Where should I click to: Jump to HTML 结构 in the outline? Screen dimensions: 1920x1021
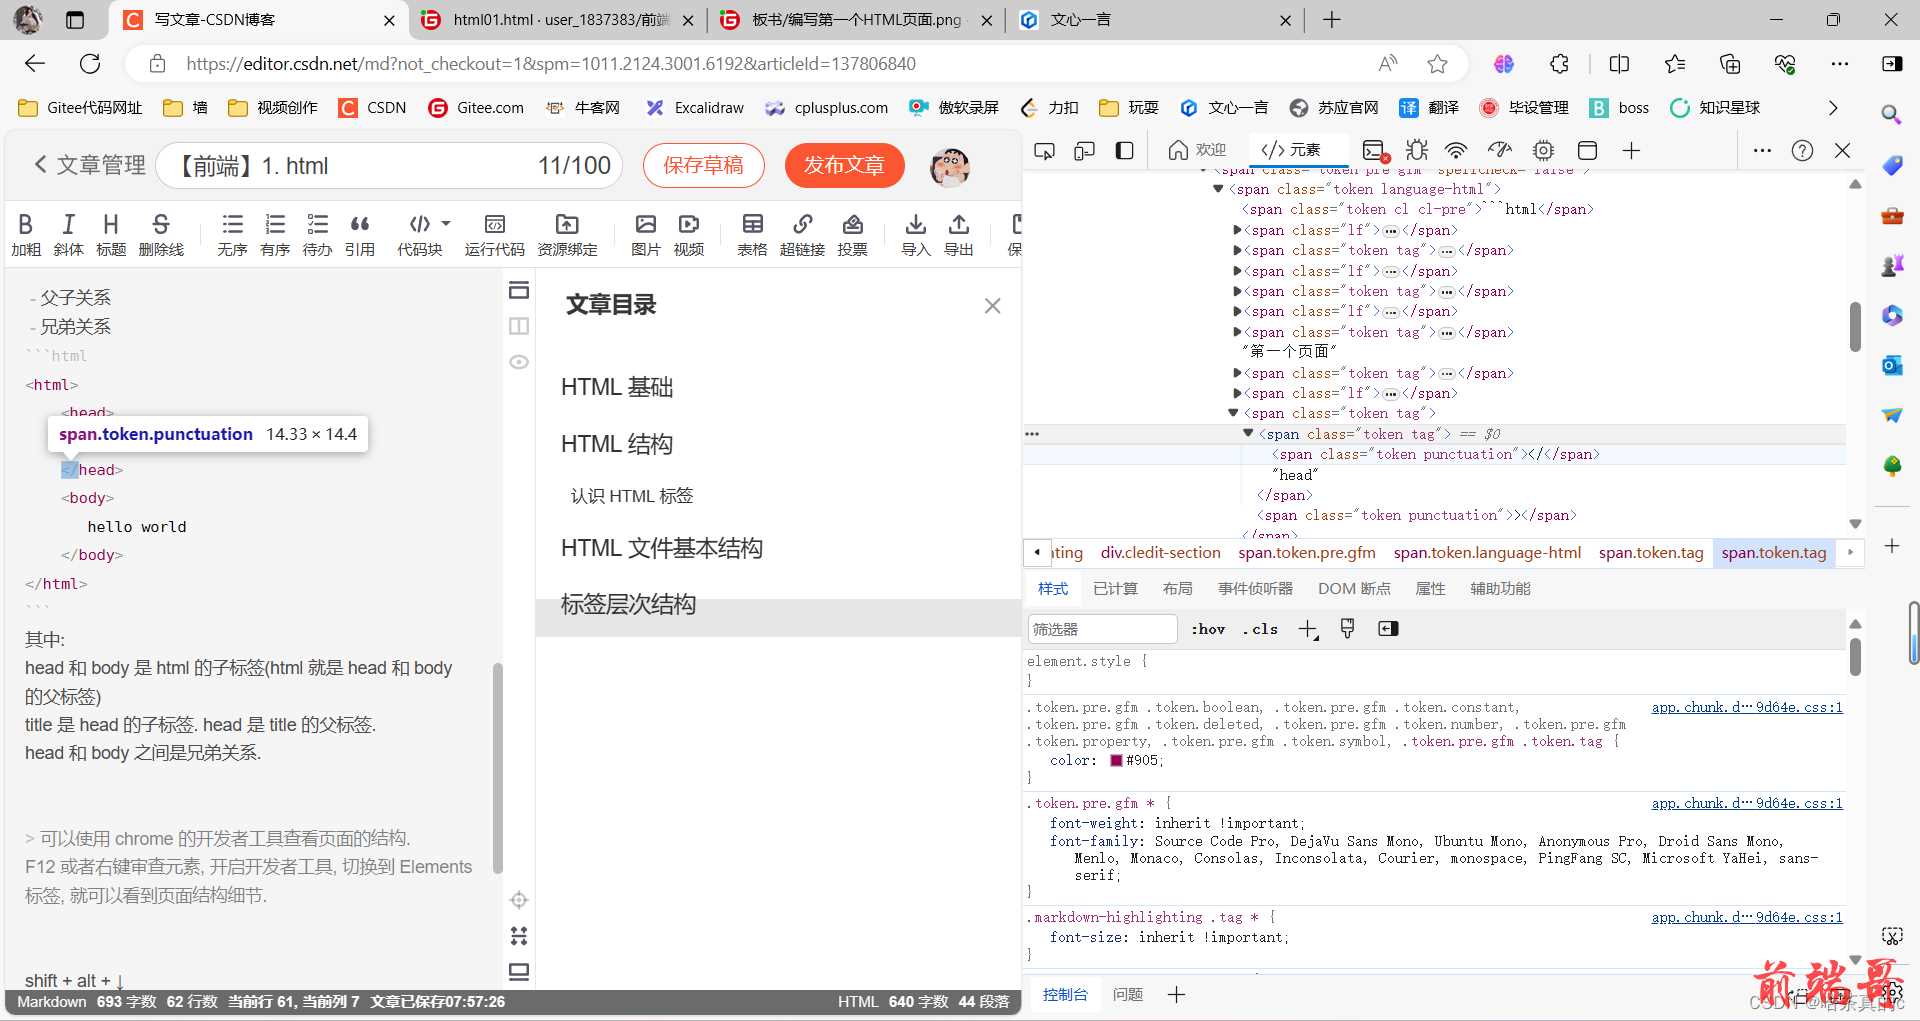[617, 444]
